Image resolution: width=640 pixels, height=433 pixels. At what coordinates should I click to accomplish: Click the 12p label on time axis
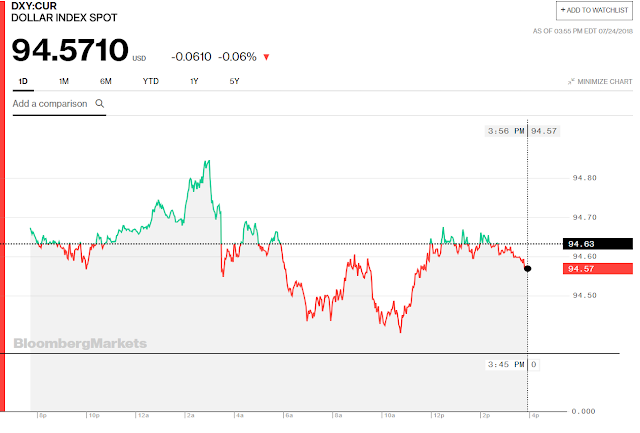[437, 414]
